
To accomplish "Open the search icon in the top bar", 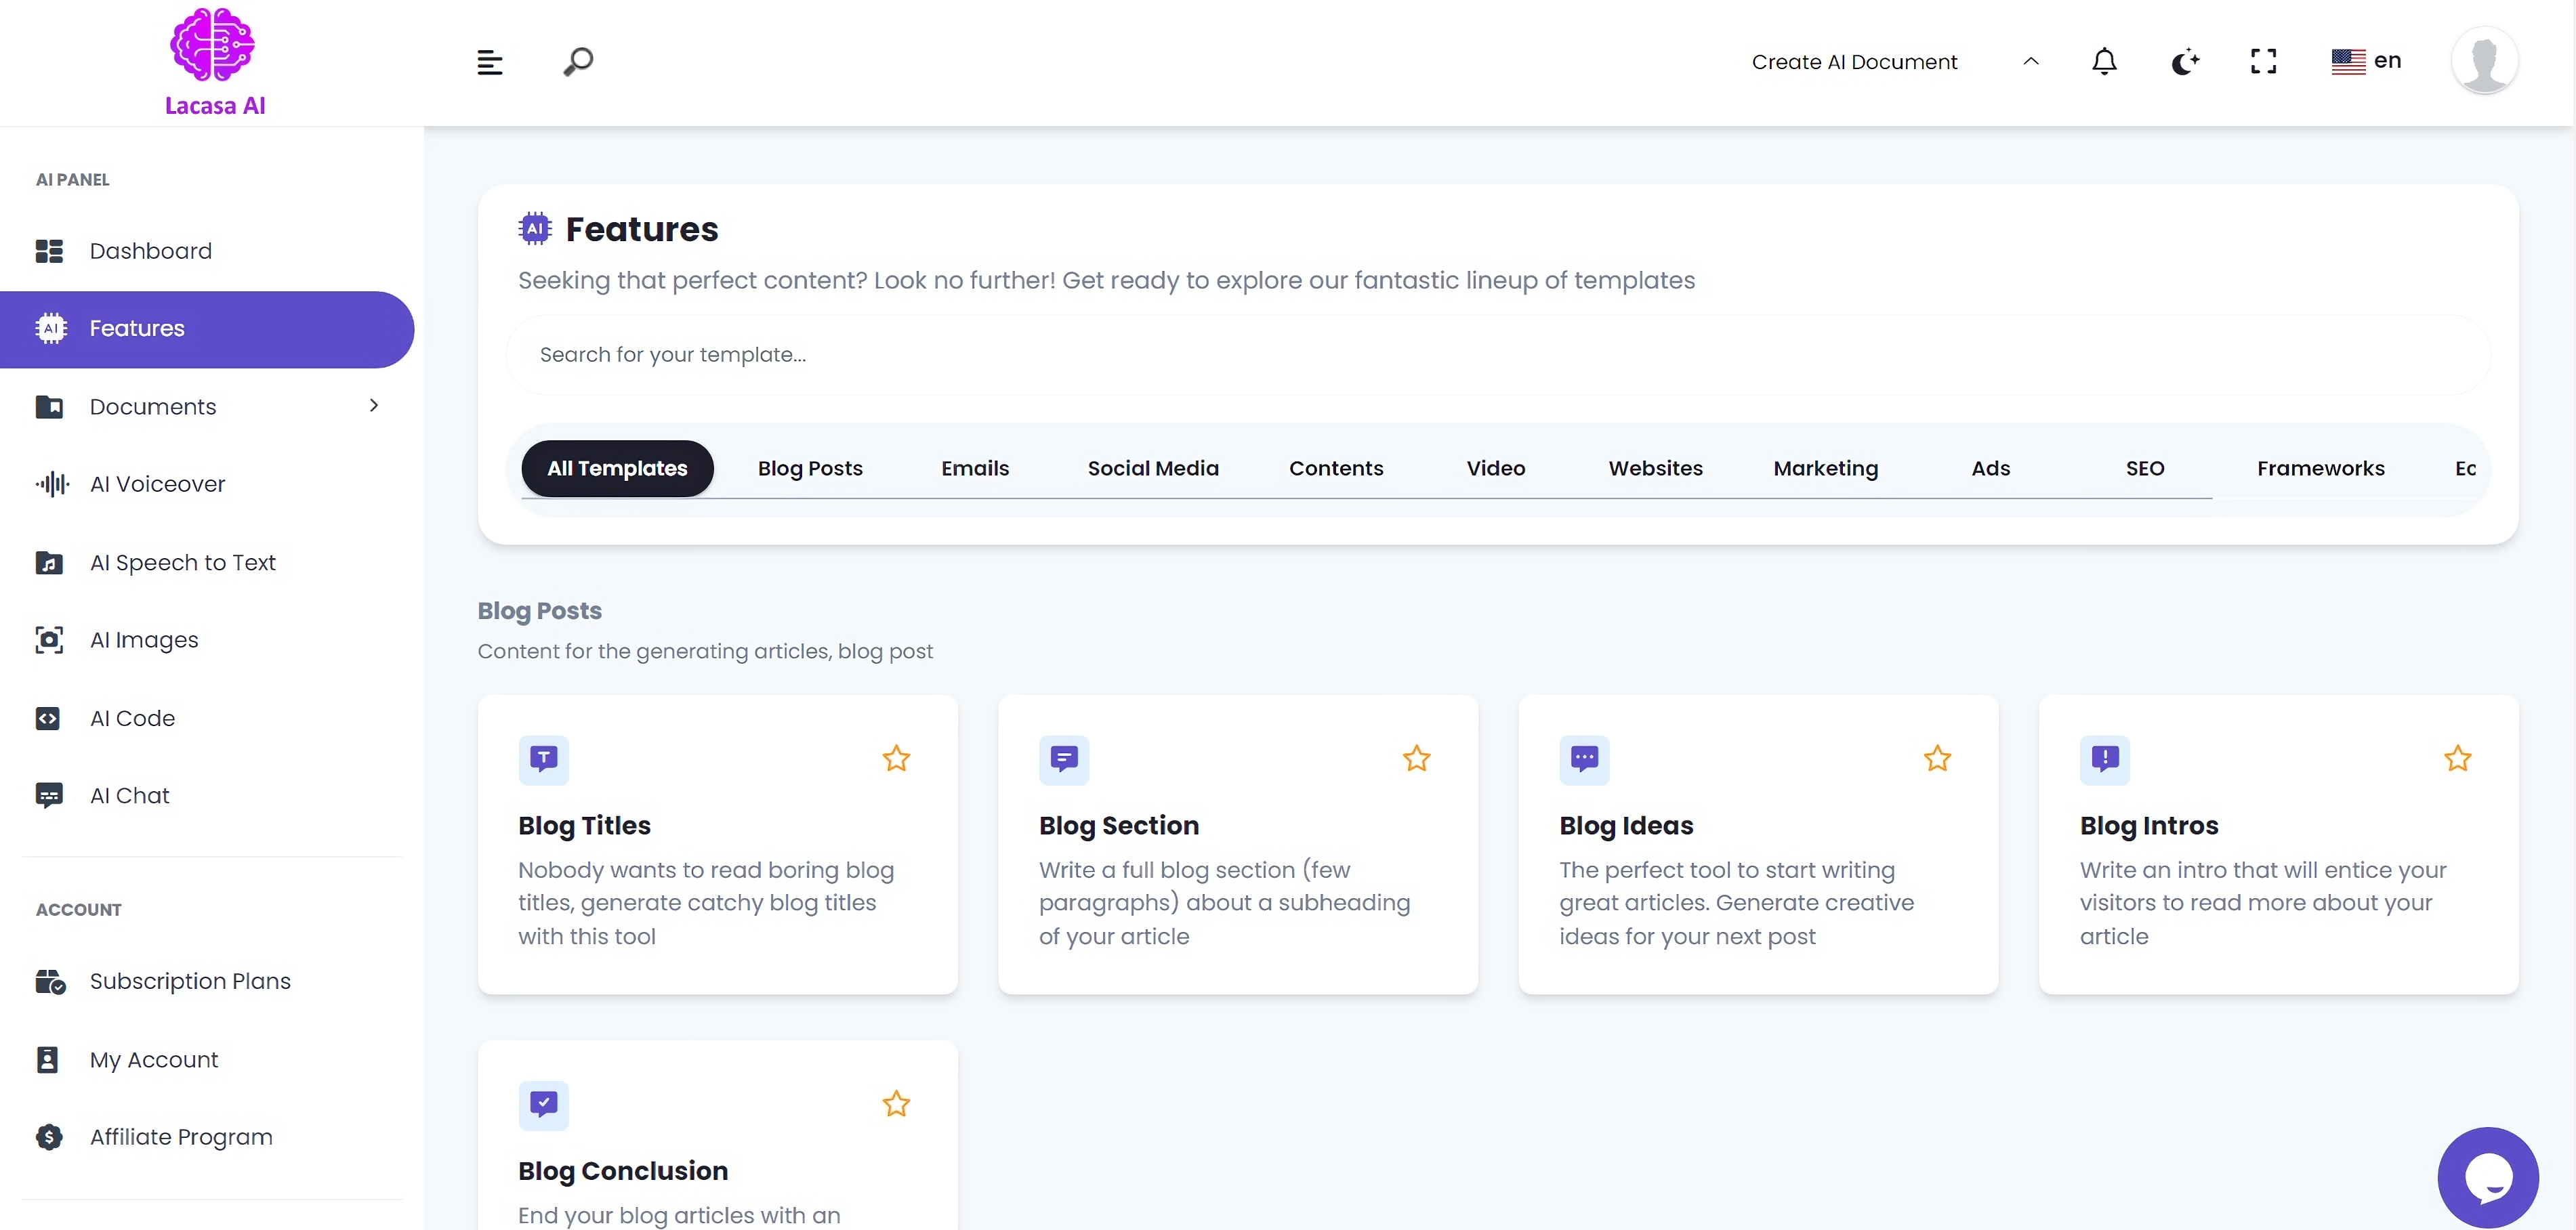I will tap(577, 61).
